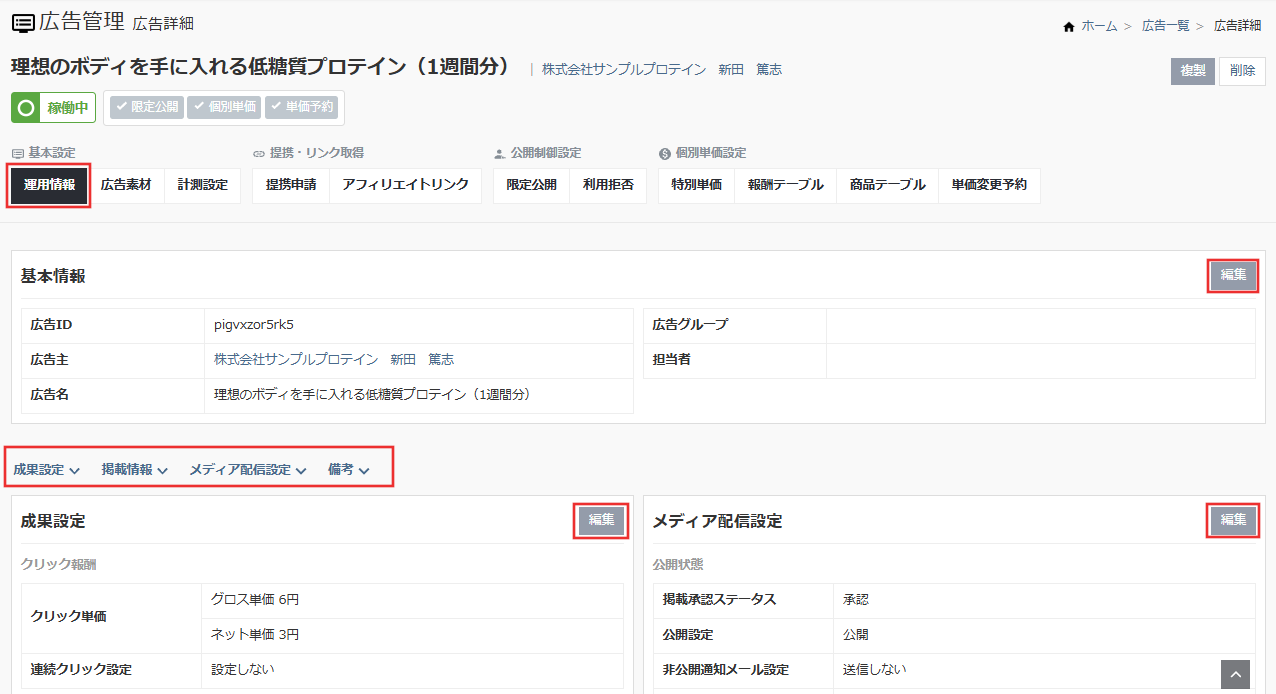Open the 限定公開 tab under 公開制御設定
This screenshot has height=694, width=1276.
pos(532,185)
